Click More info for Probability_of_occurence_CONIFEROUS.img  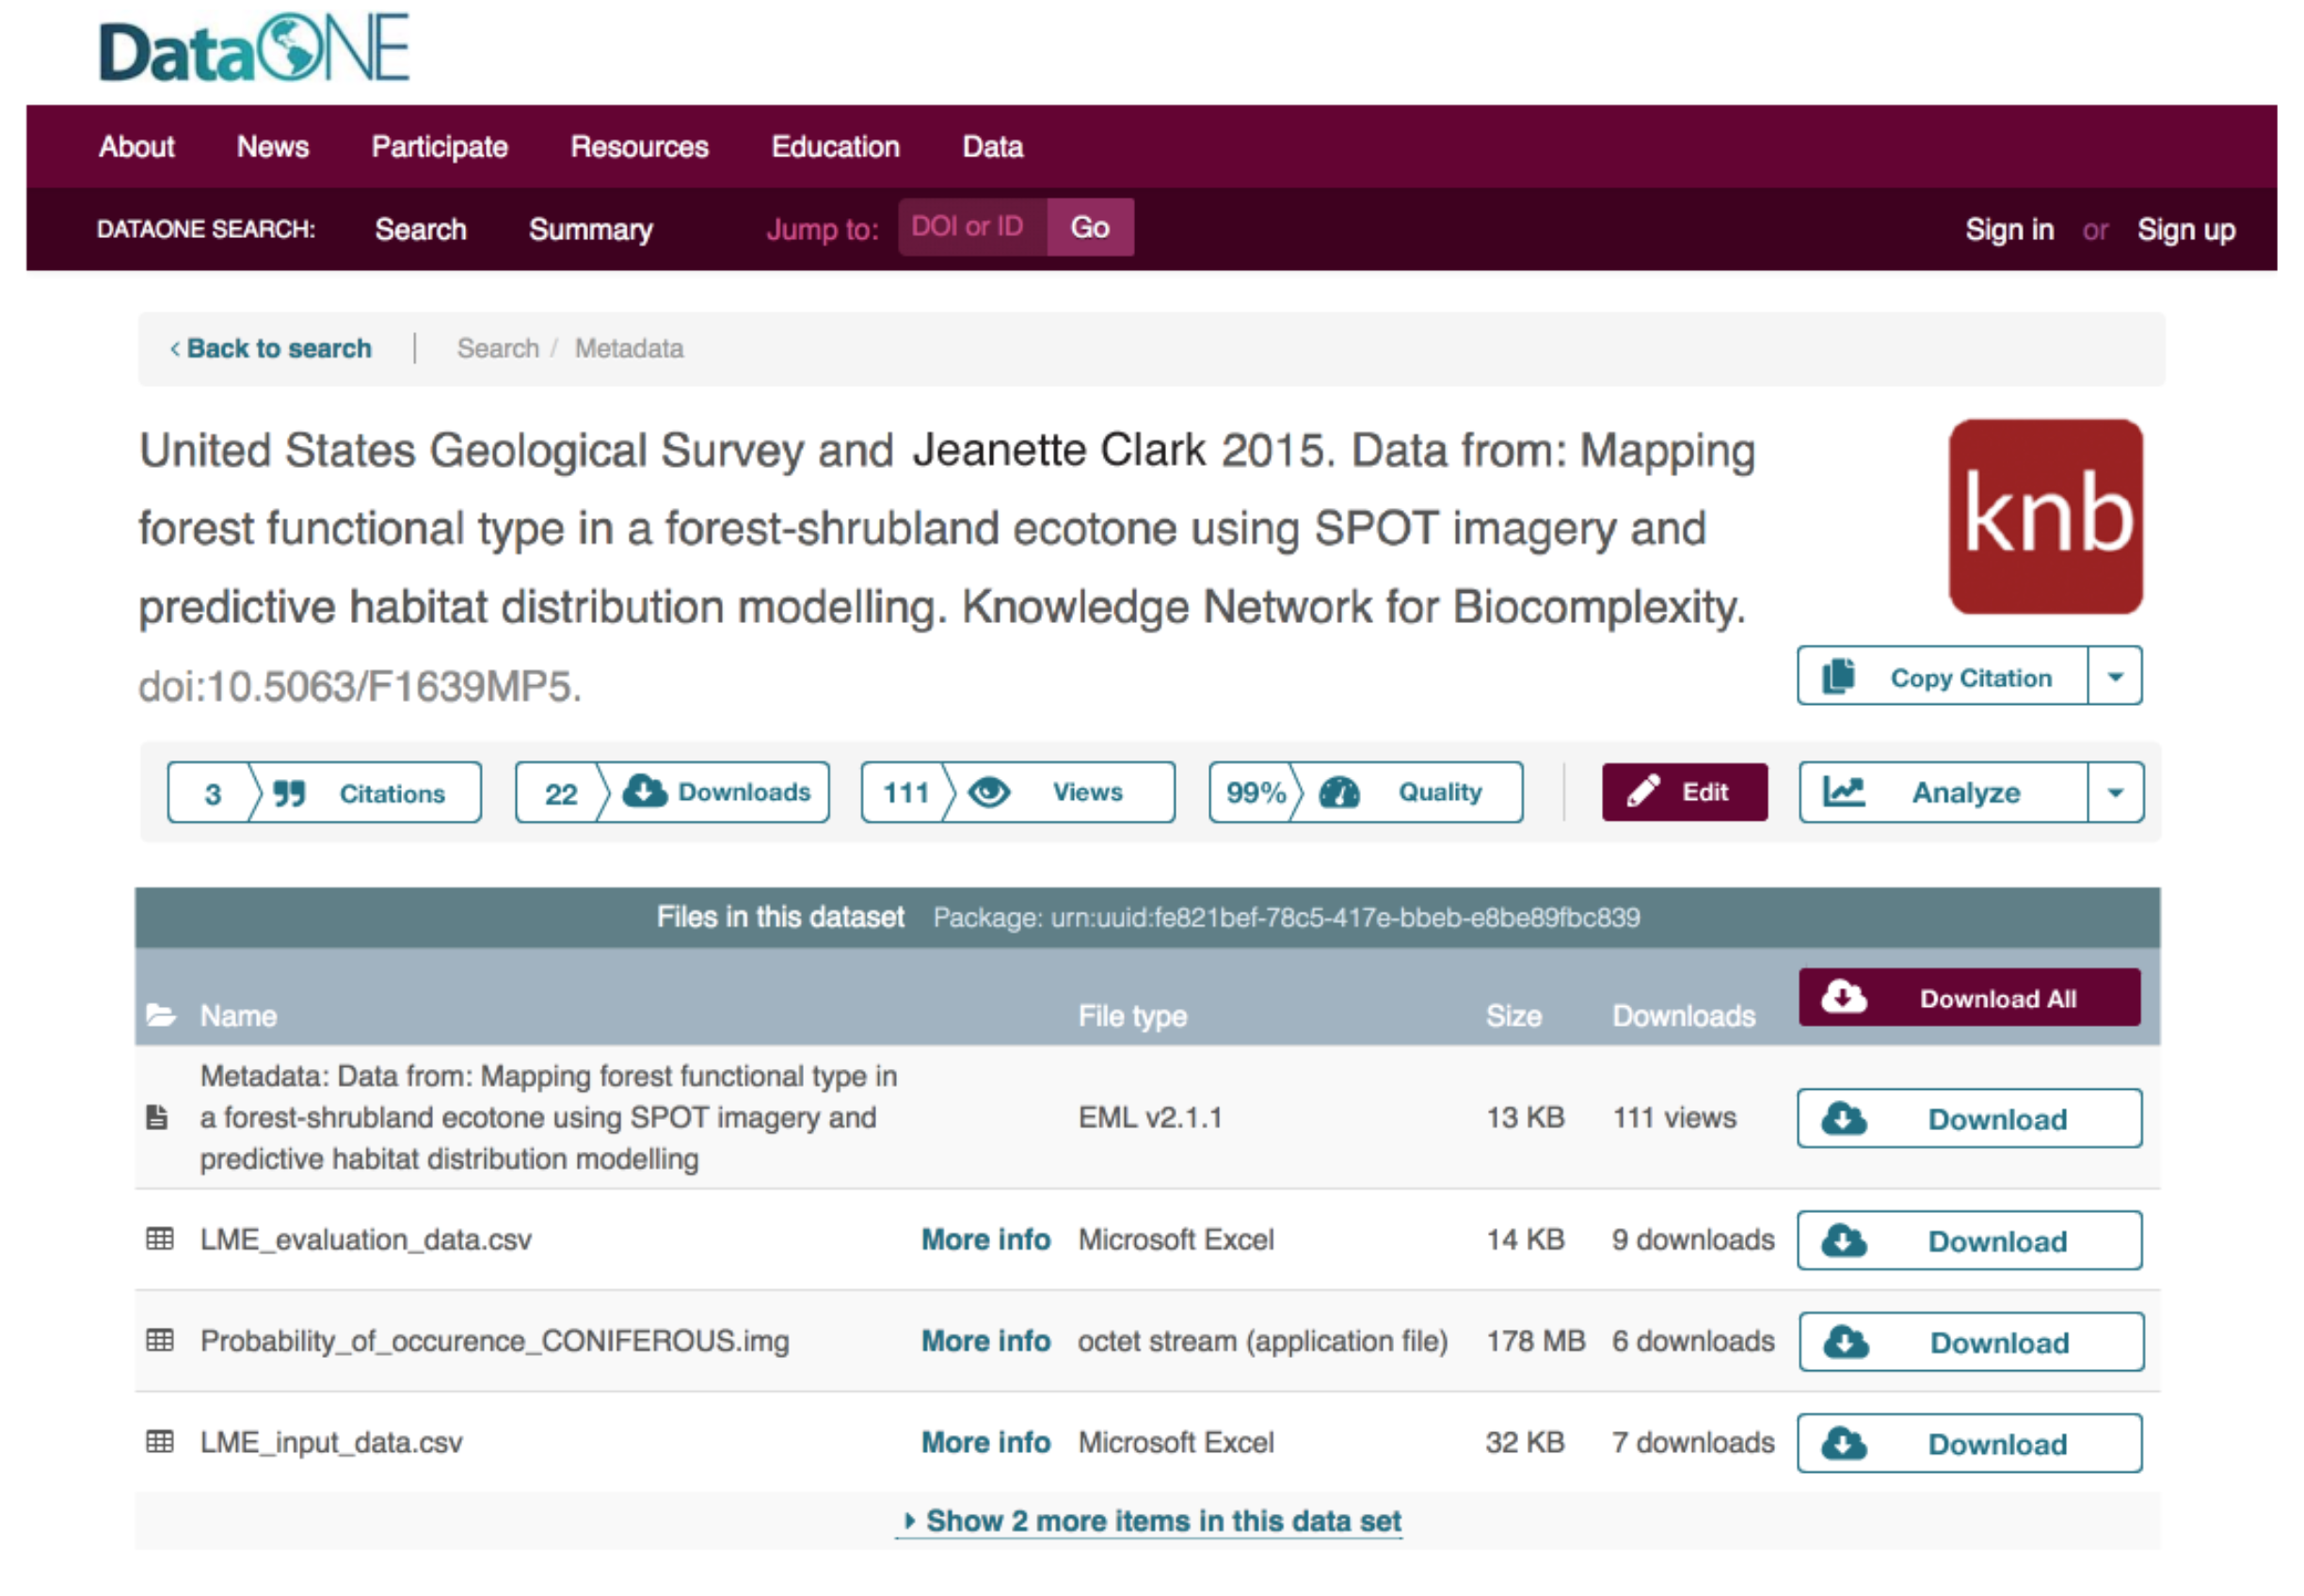pyautogui.click(x=985, y=1341)
